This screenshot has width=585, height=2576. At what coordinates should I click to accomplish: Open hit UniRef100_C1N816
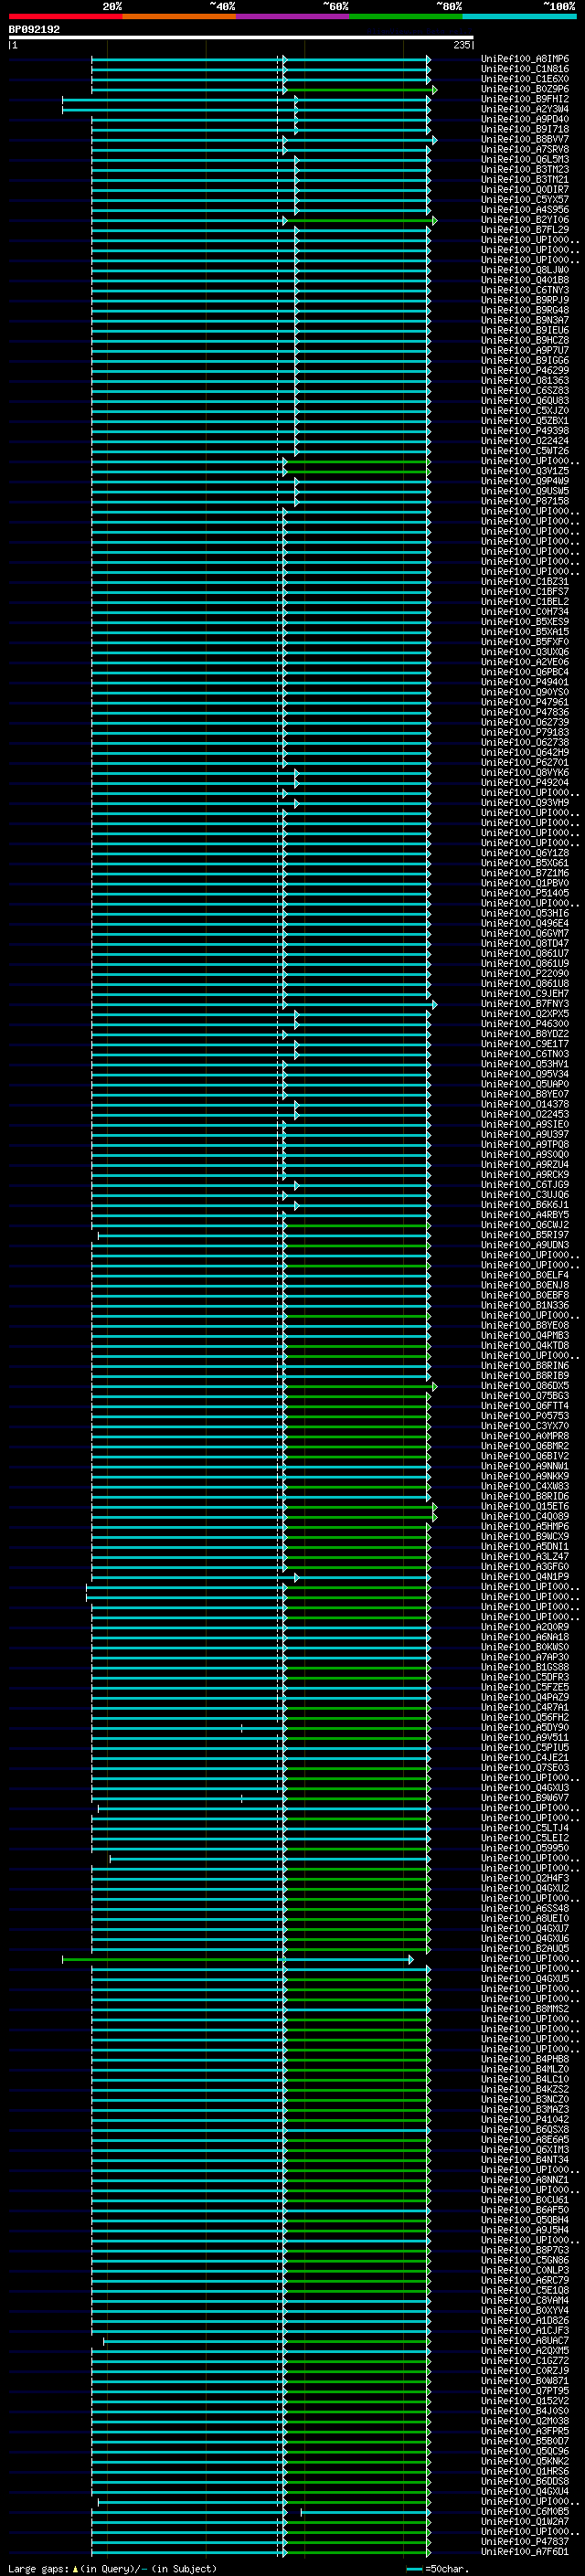[525, 70]
